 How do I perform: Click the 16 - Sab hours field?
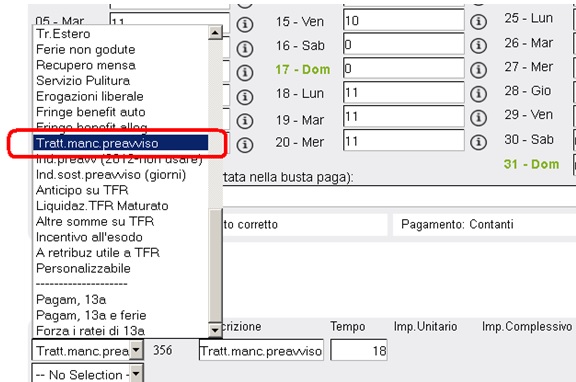tap(403, 44)
